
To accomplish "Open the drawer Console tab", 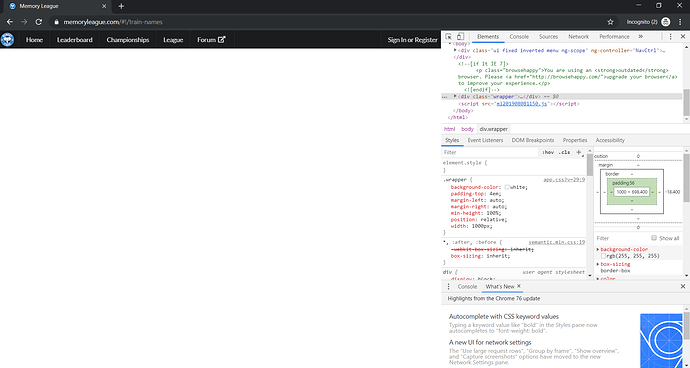I will [x=467, y=287].
